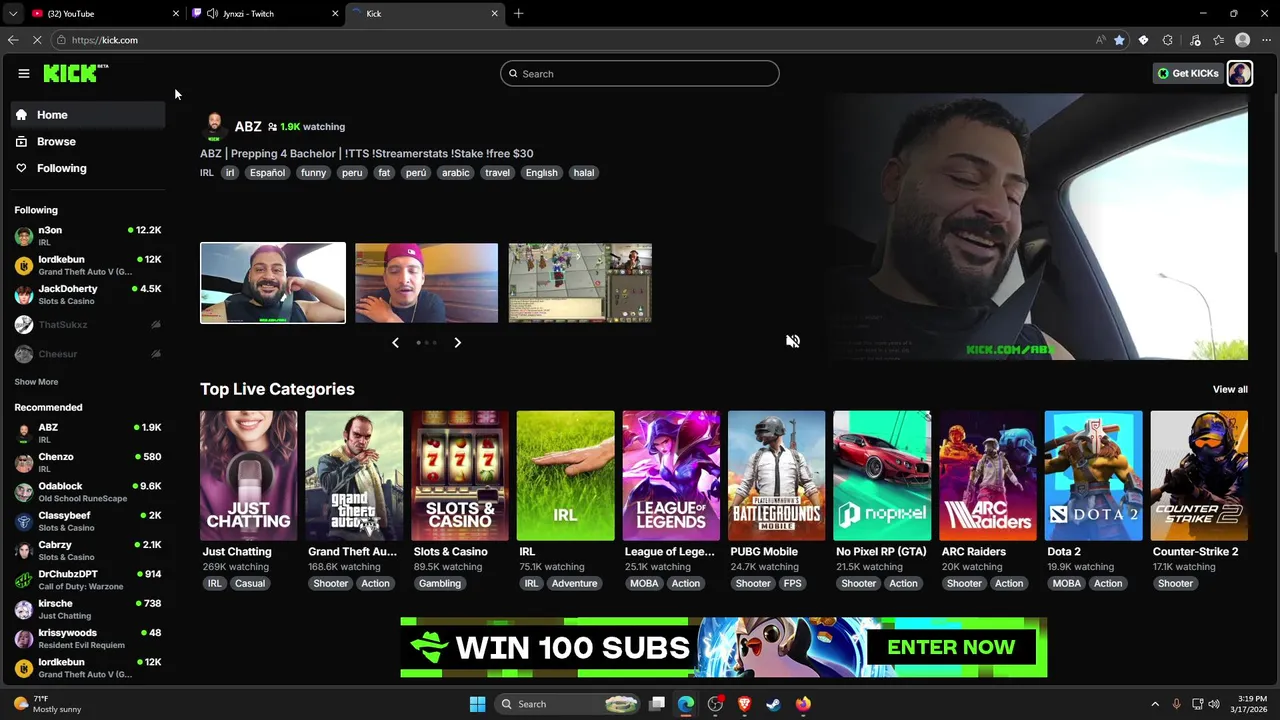
Task: Open tab search dropdown in browser
Action: pyautogui.click(x=12, y=13)
